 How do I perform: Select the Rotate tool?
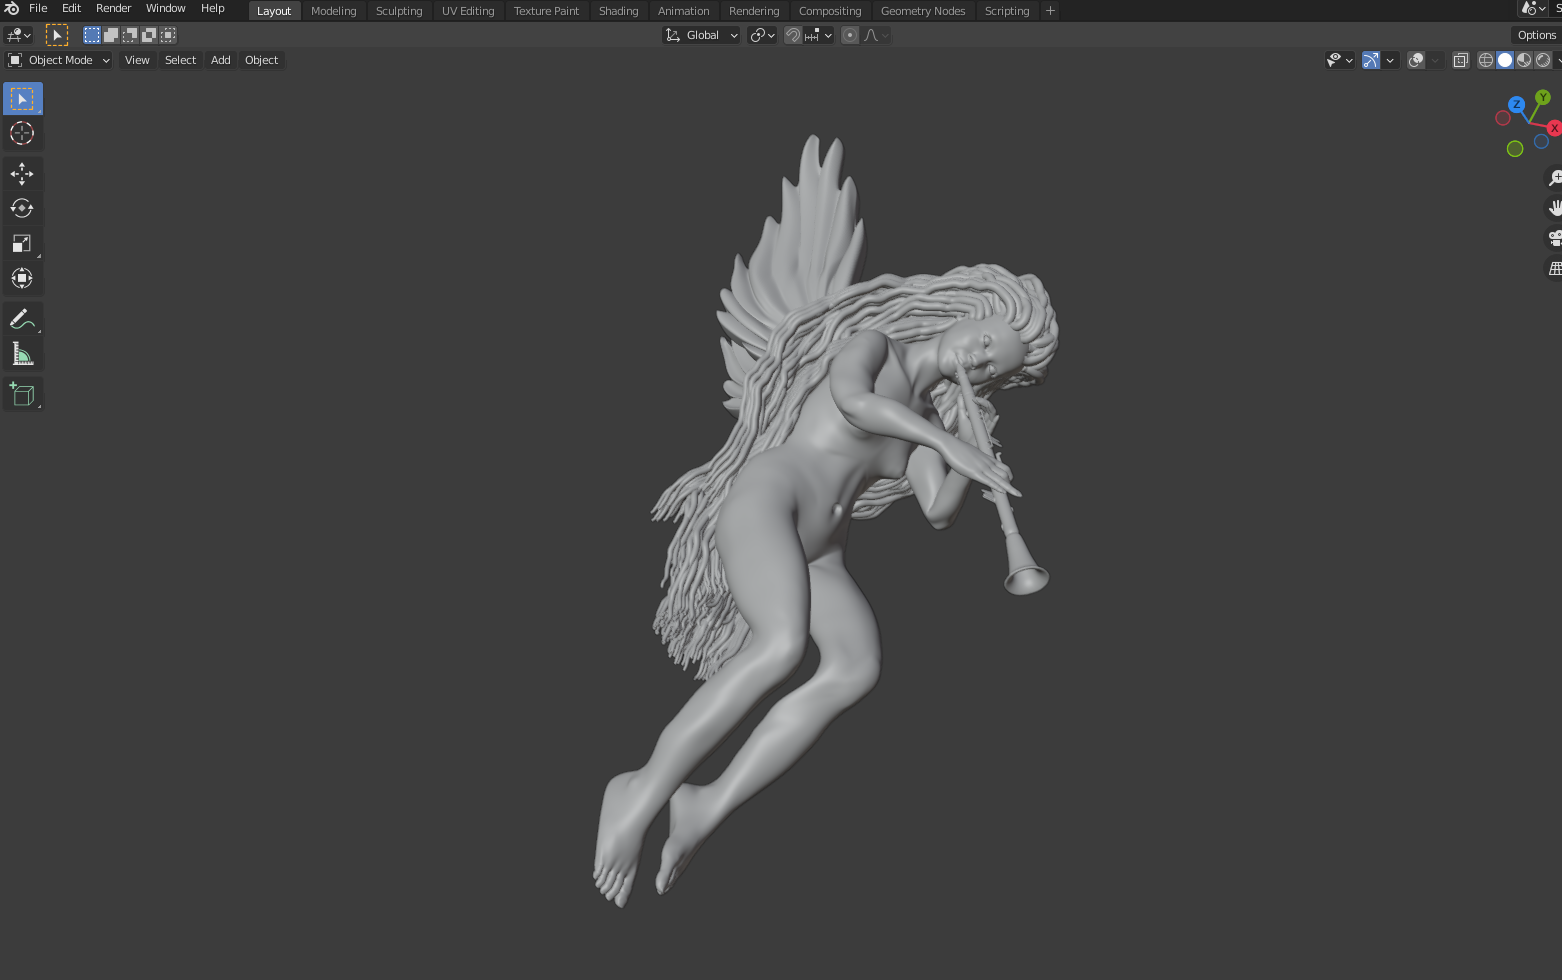tap(22, 208)
